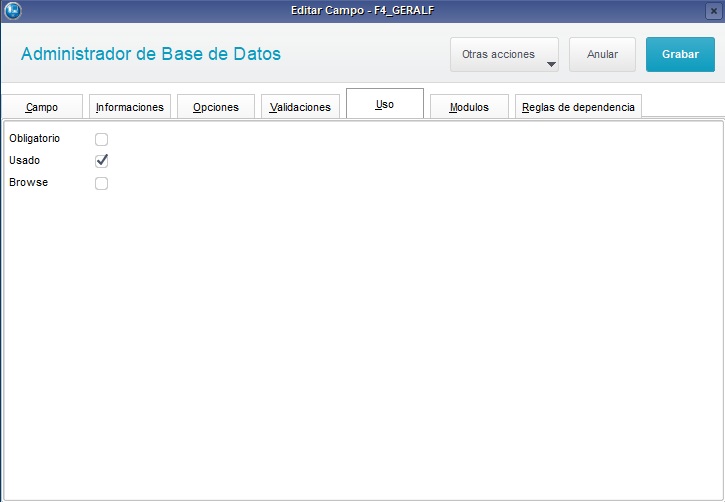Click the Uso tab

[385, 104]
